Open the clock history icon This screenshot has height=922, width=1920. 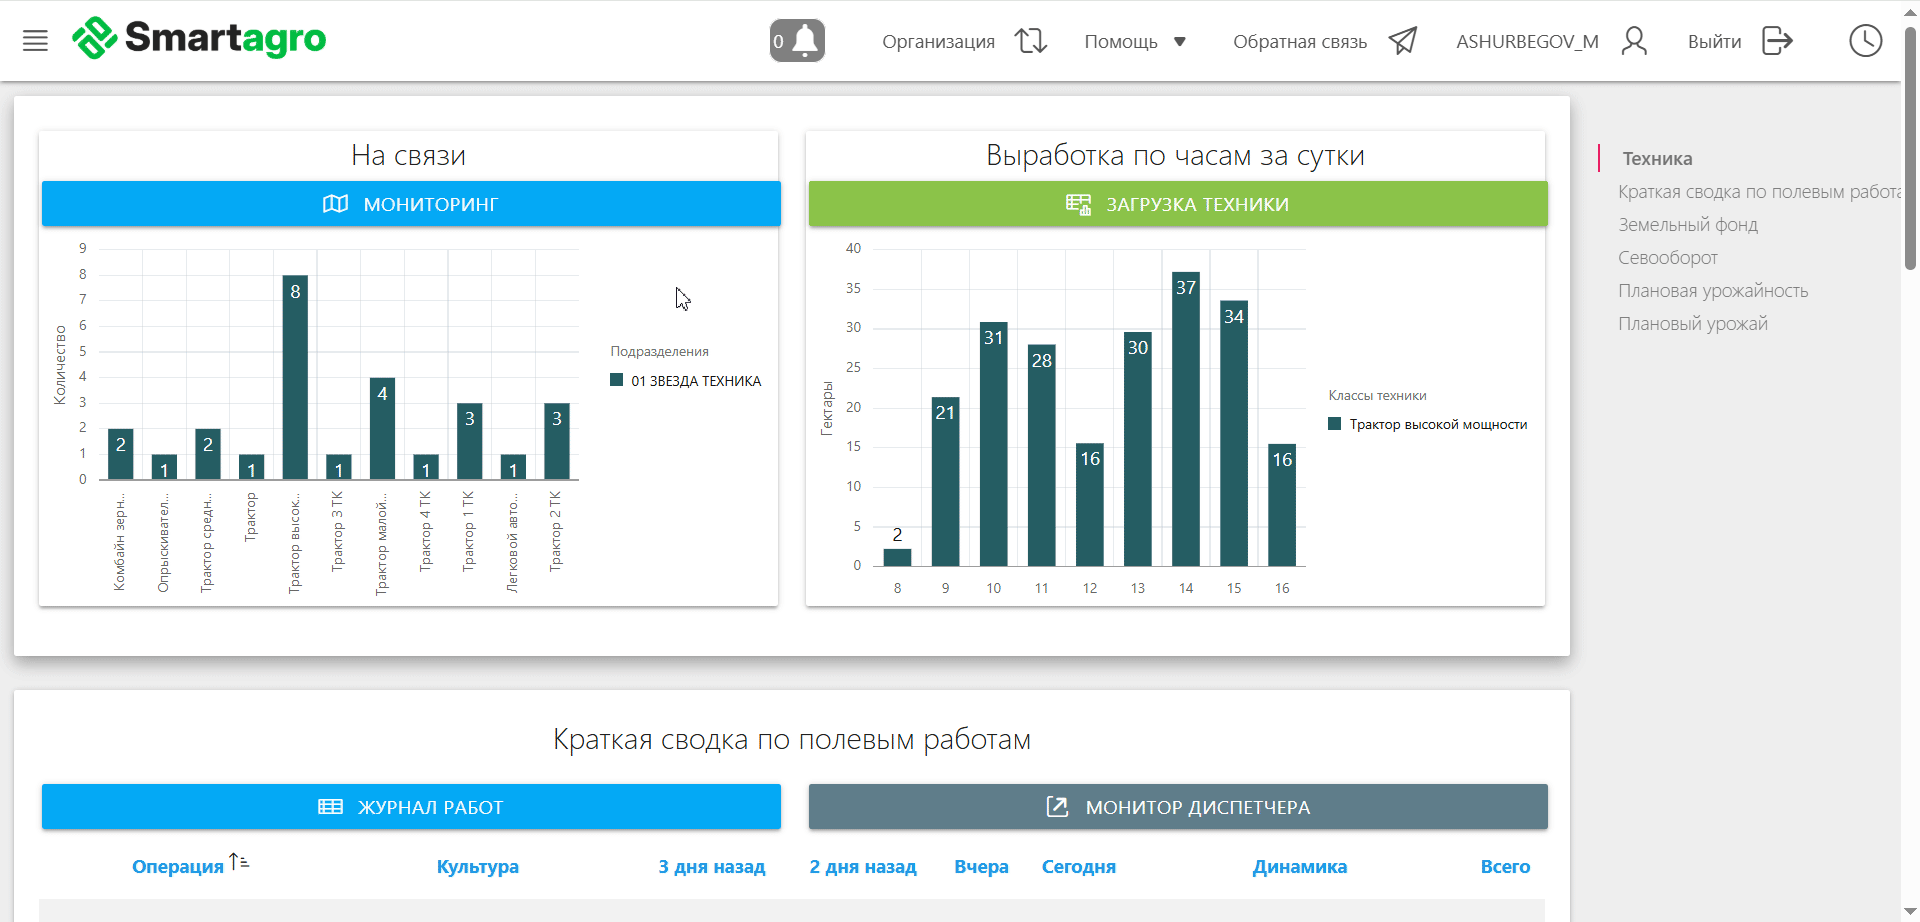tap(1865, 41)
